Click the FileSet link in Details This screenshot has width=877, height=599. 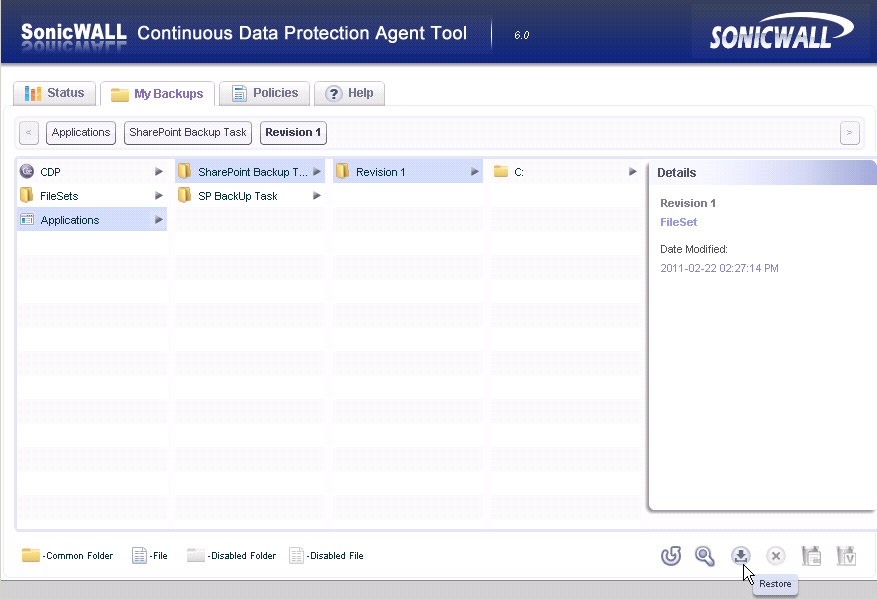point(678,222)
